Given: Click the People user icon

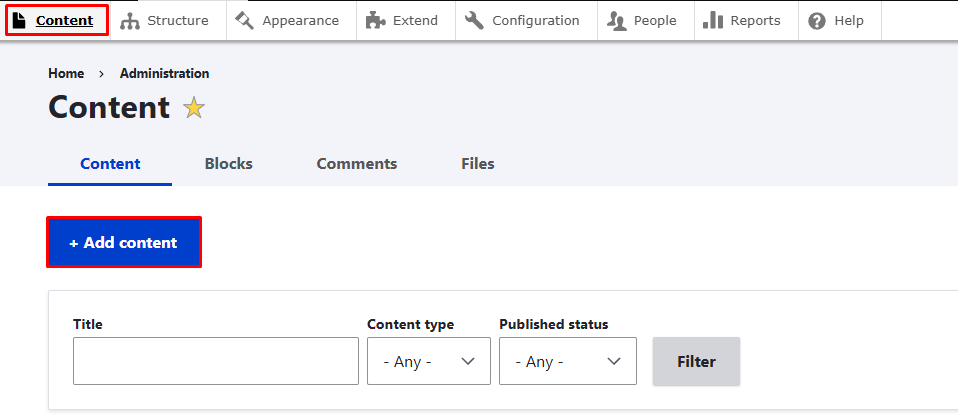Looking at the screenshot, I should click(x=616, y=21).
